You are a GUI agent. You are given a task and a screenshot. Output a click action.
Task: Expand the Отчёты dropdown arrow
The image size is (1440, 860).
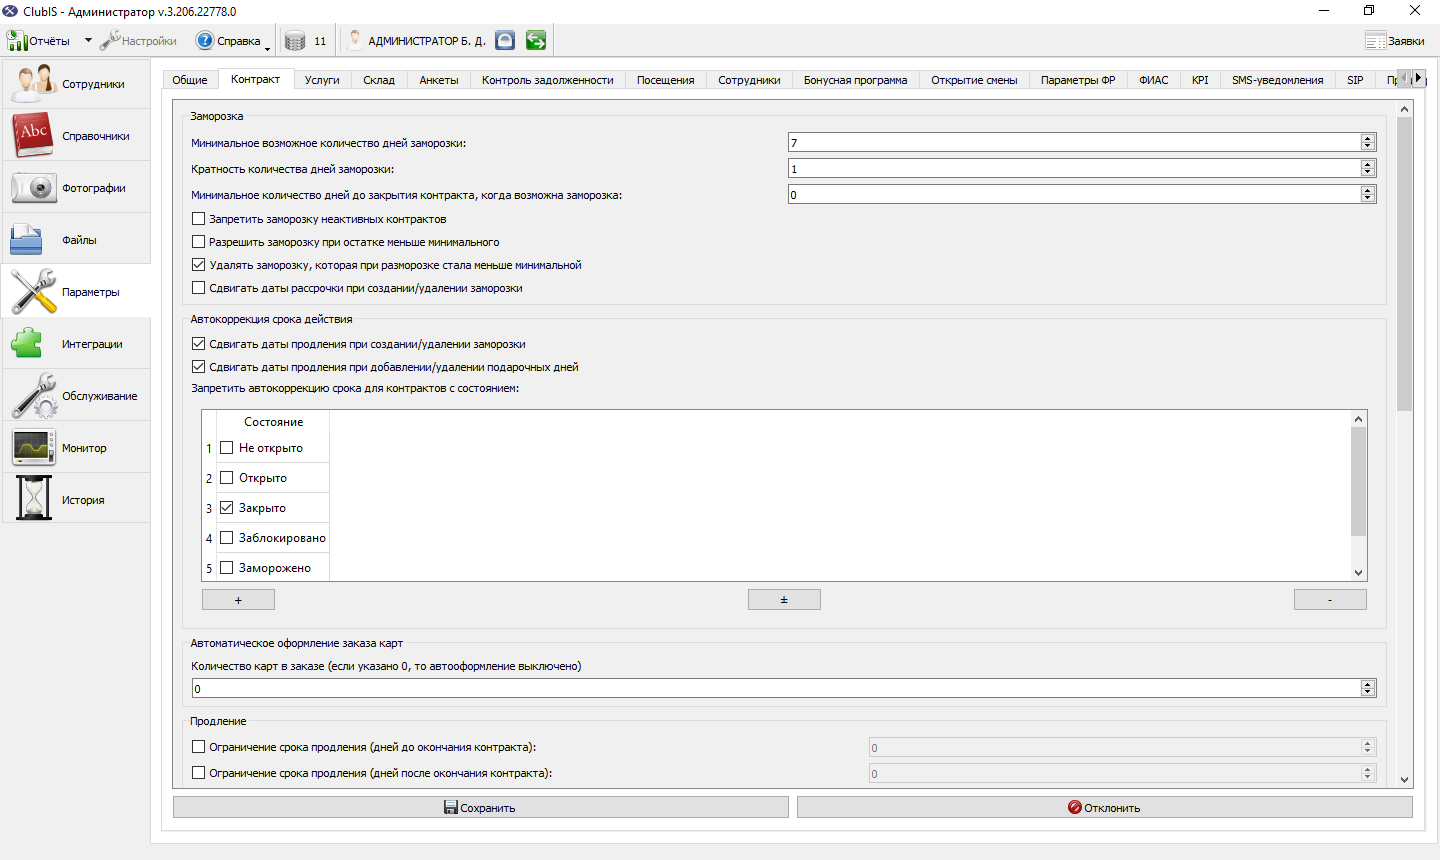[88, 41]
